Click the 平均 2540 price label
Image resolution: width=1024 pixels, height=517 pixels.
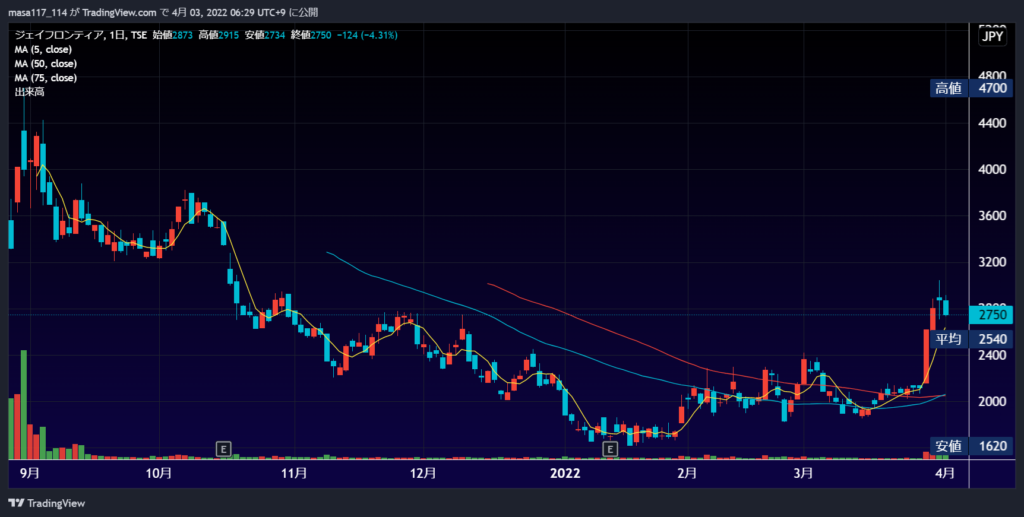pyautogui.click(x=971, y=339)
